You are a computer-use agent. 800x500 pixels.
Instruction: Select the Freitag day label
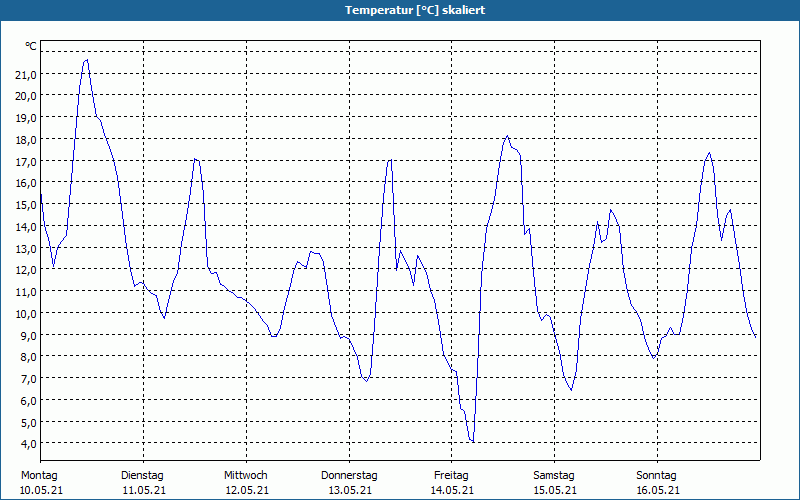click(x=452, y=475)
